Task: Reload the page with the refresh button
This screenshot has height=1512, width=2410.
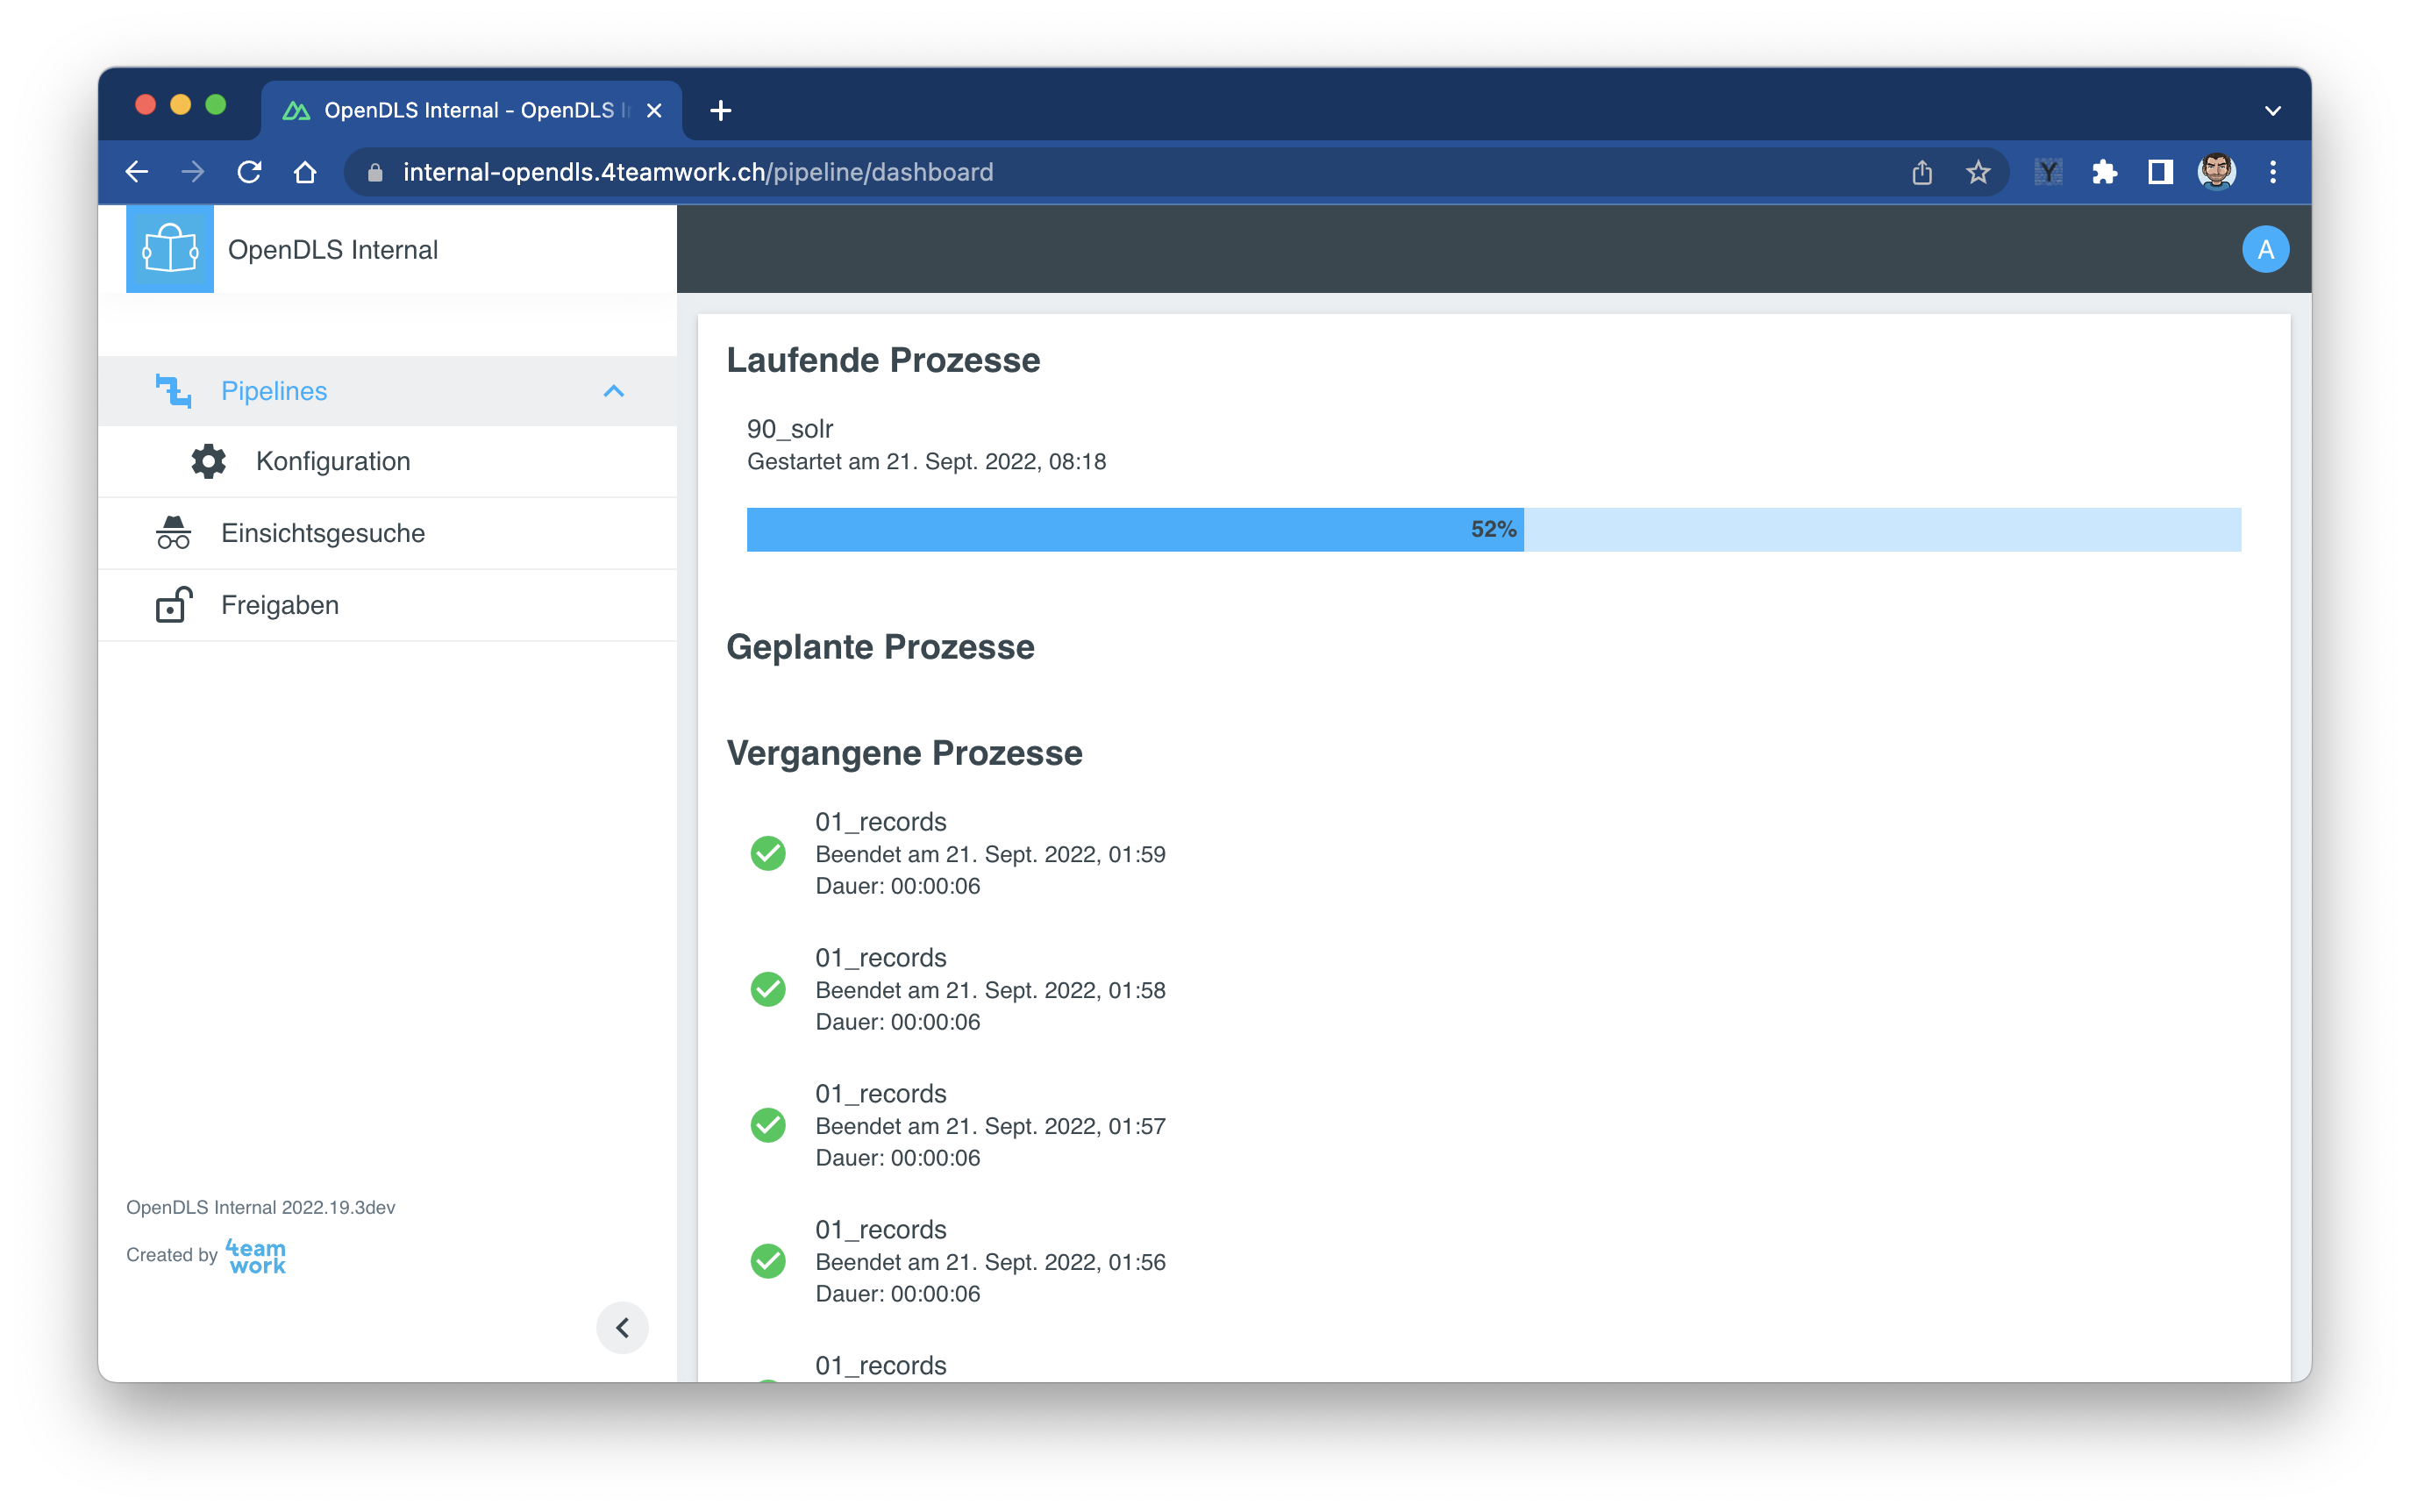Action: click(x=249, y=172)
